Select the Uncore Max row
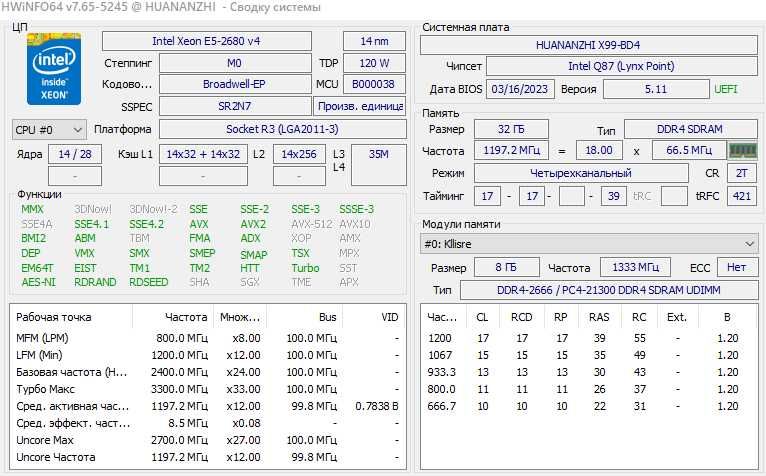 pos(208,440)
